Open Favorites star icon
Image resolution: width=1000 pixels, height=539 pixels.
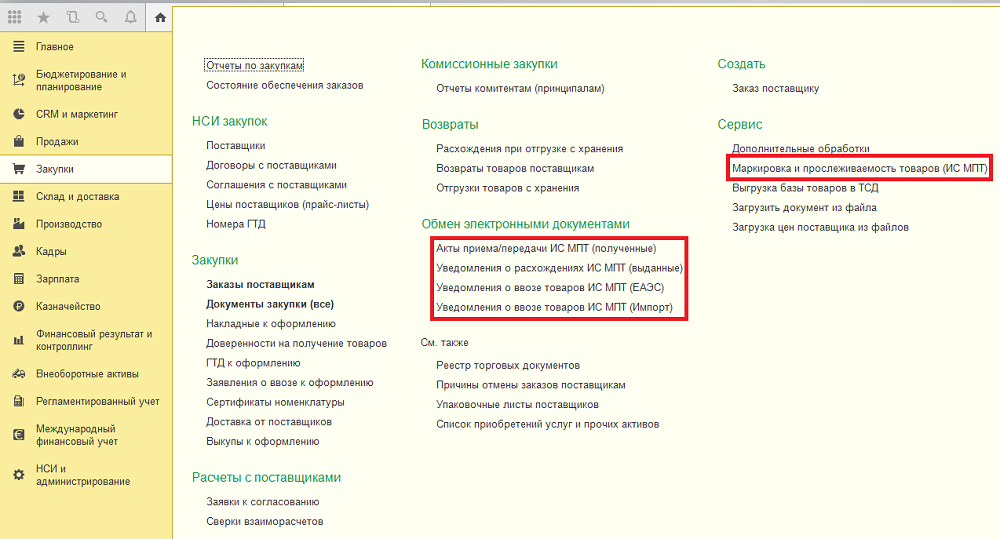(43, 17)
